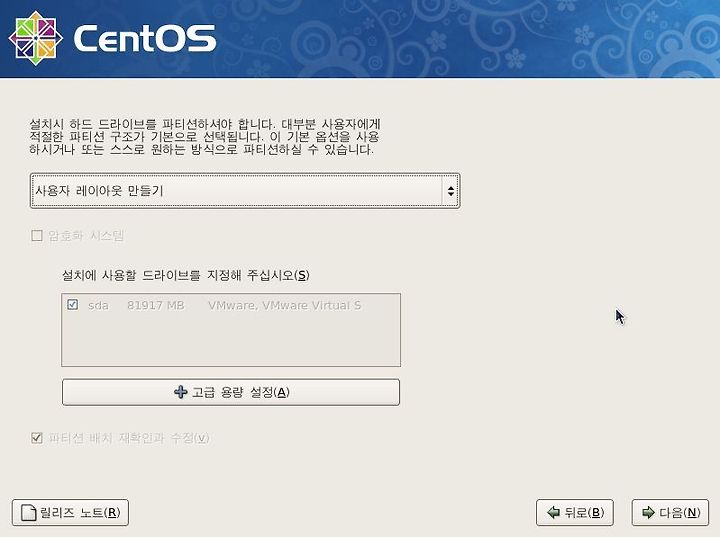
Task: Click the empty area of the drive list box
Action: click(x=231, y=340)
